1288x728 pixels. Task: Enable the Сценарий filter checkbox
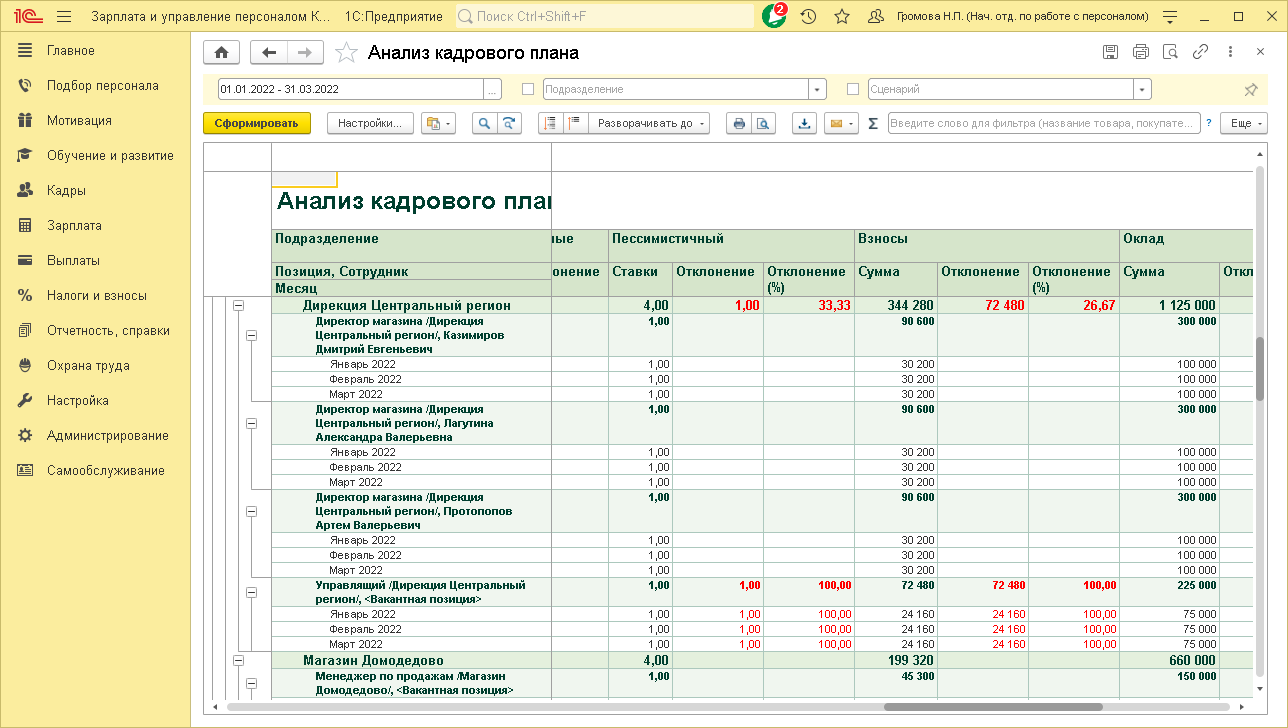point(853,89)
